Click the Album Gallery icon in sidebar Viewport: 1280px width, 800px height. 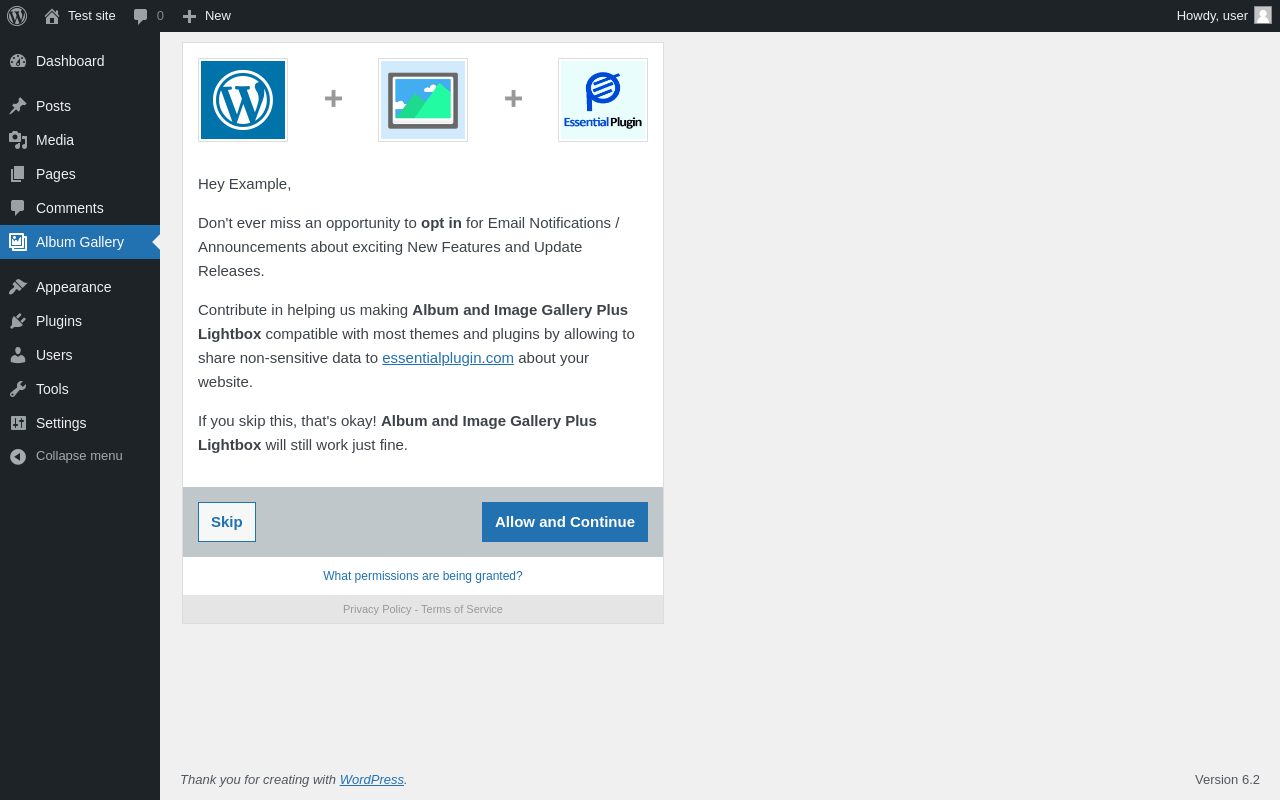[18, 242]
